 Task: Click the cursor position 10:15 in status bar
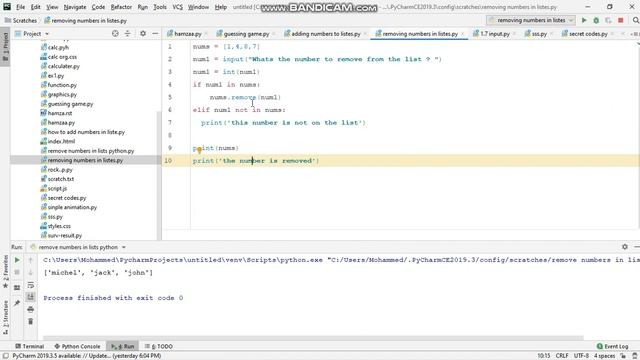[544, 356]
